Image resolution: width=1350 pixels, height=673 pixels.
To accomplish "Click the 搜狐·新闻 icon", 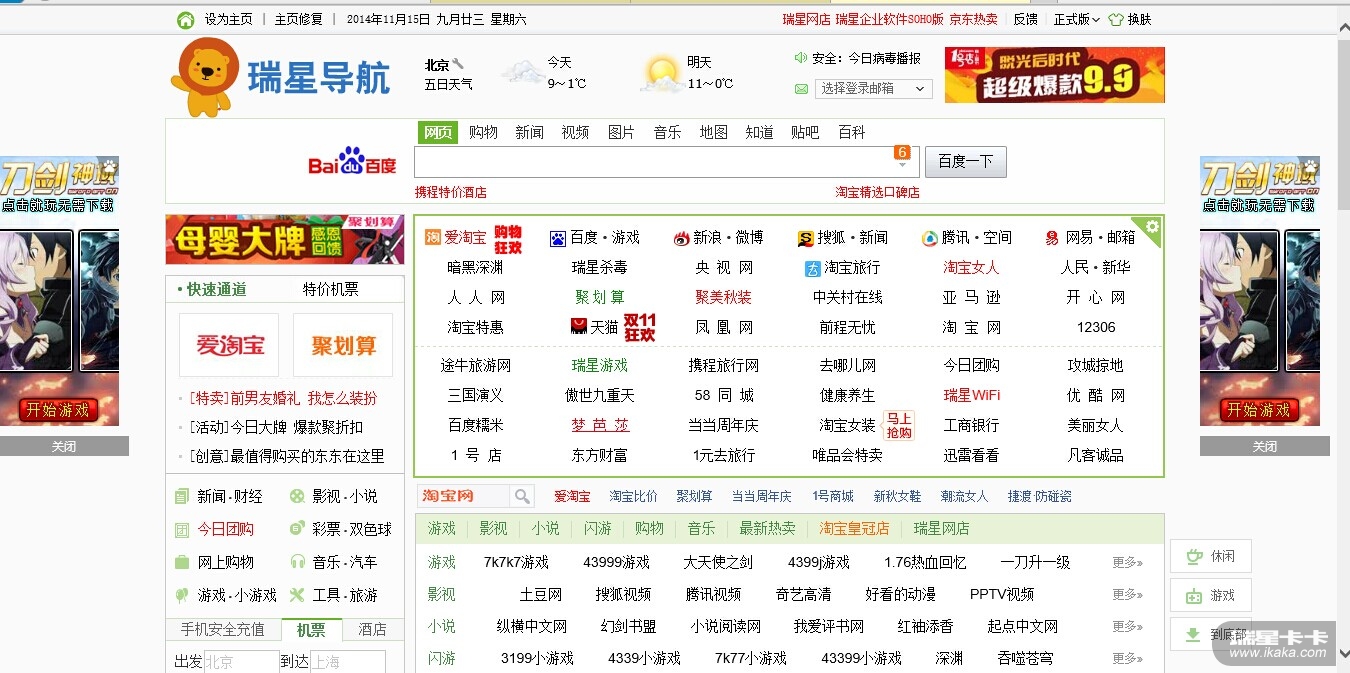I will tap(805, 238).
